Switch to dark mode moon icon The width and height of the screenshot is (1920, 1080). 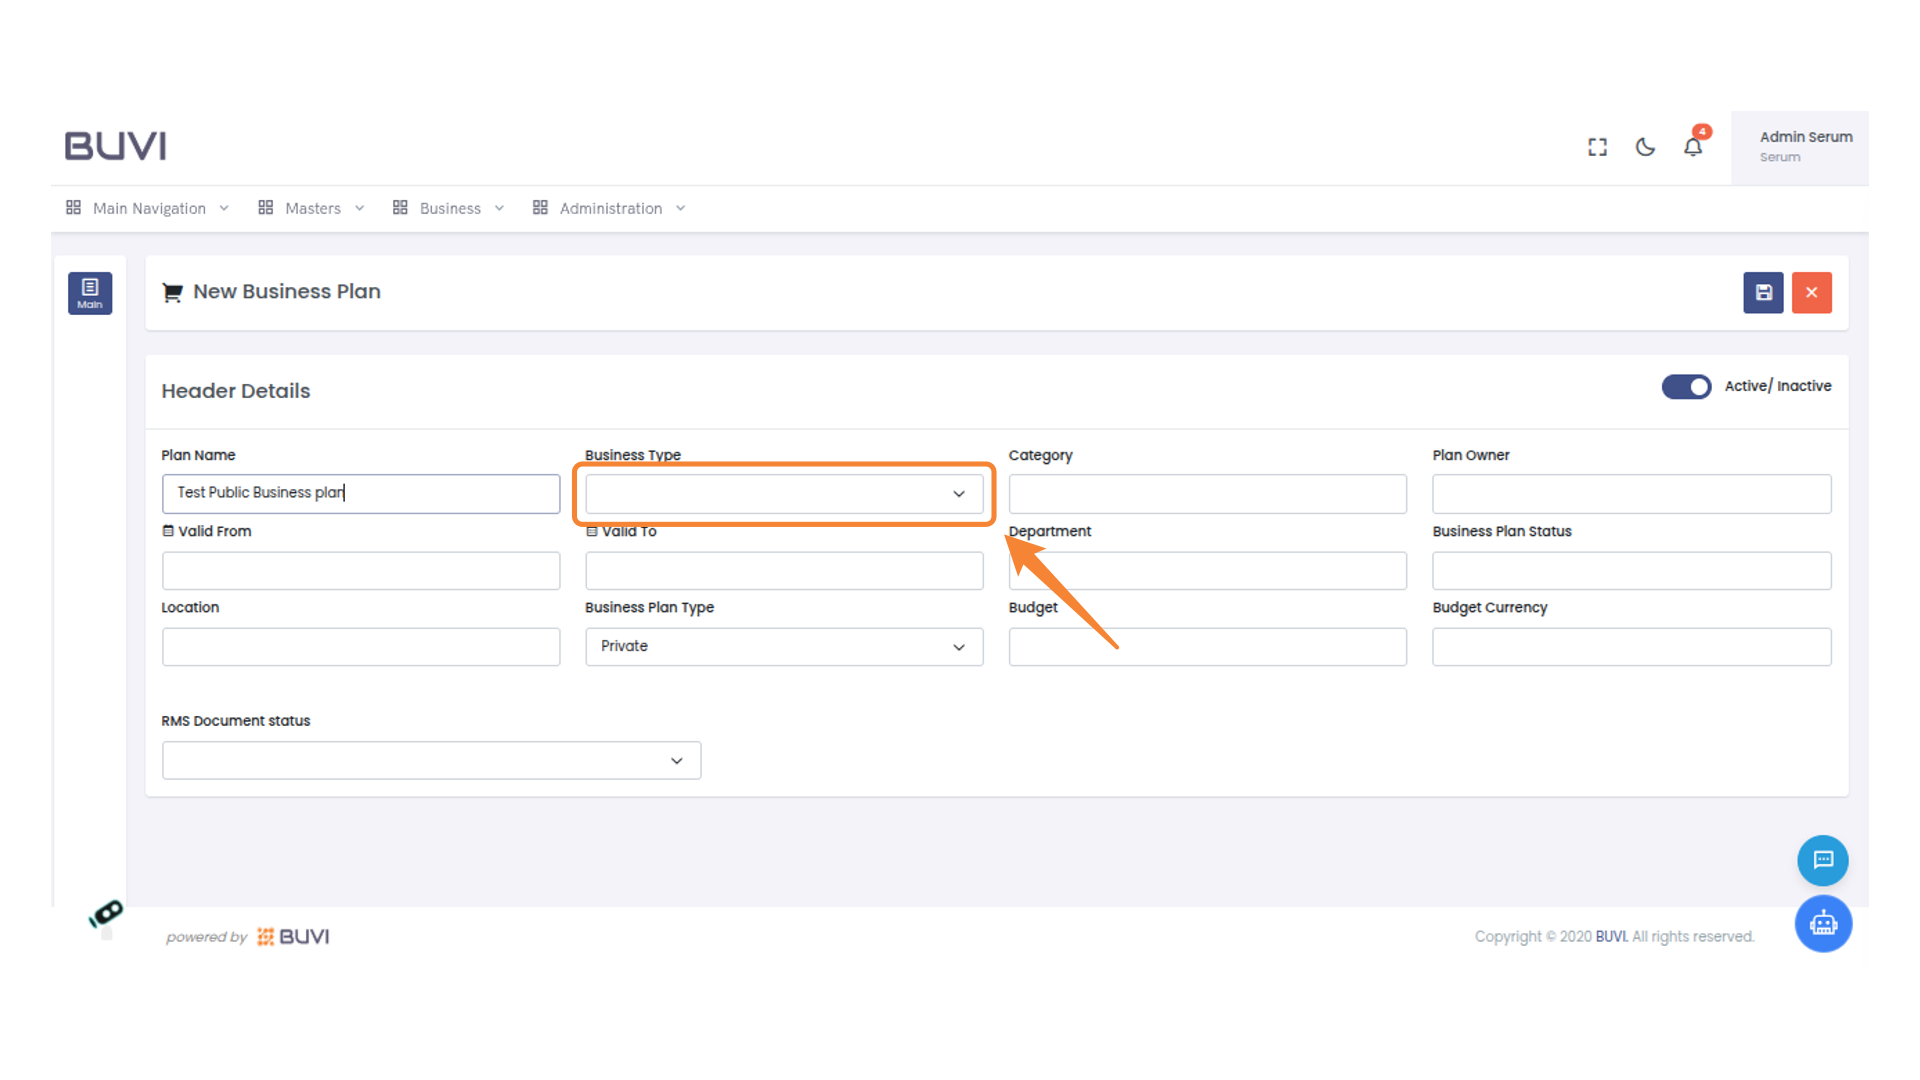(1645, 147)
